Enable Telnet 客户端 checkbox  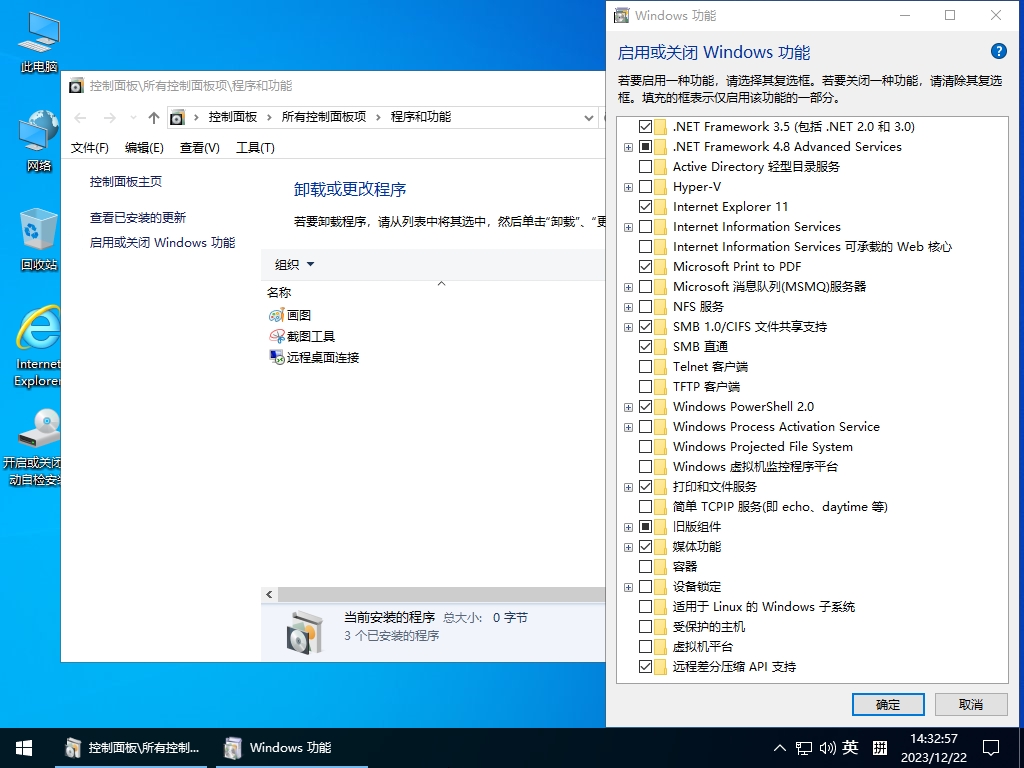[645, 367]
